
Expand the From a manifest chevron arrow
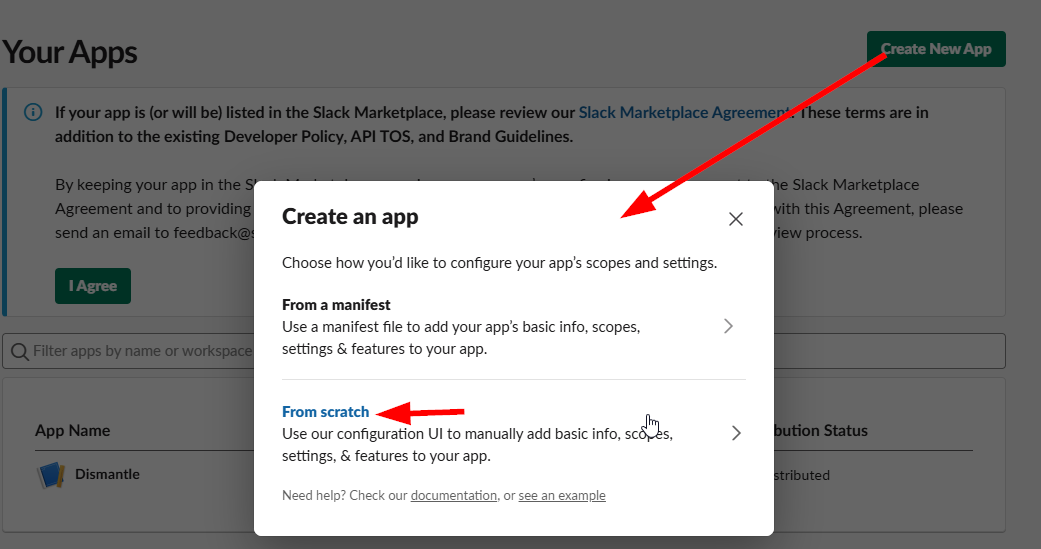(x=729, y=326)
